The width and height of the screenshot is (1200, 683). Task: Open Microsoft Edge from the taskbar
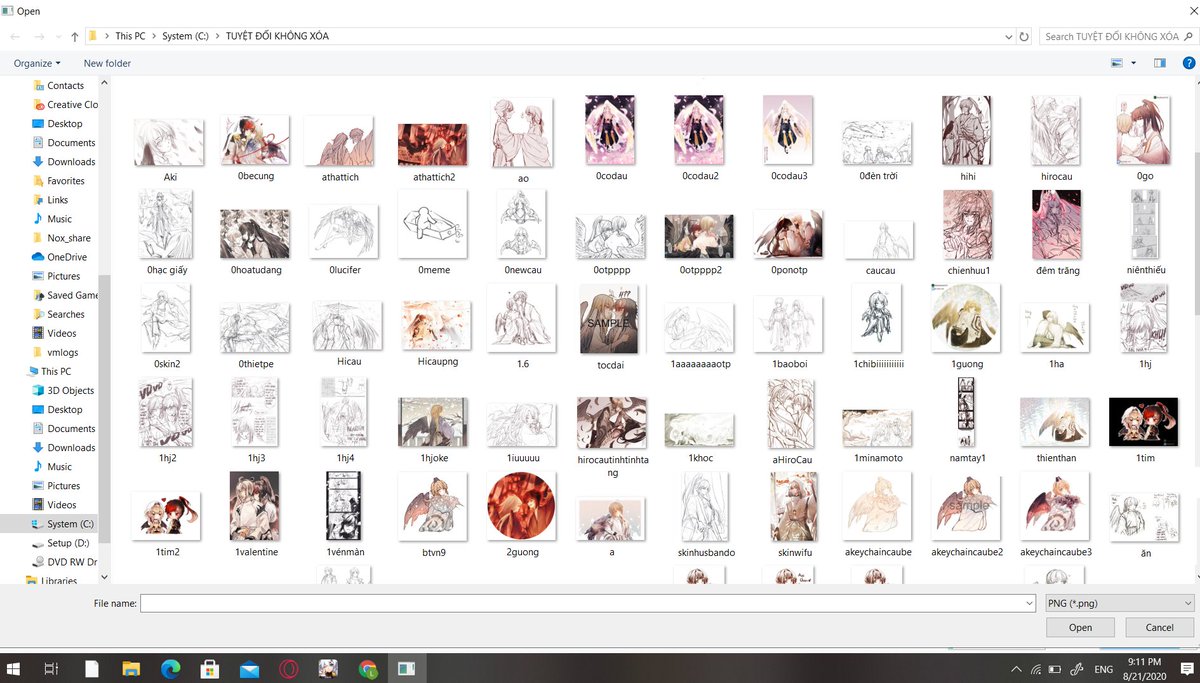pyautogui.click(x=170, y=668)
